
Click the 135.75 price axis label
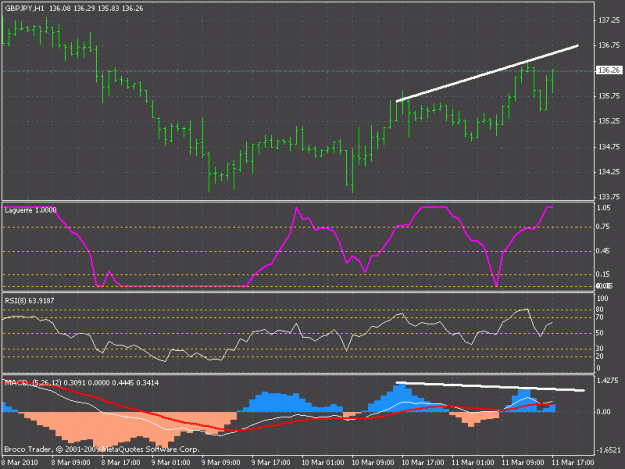[609, 96]
